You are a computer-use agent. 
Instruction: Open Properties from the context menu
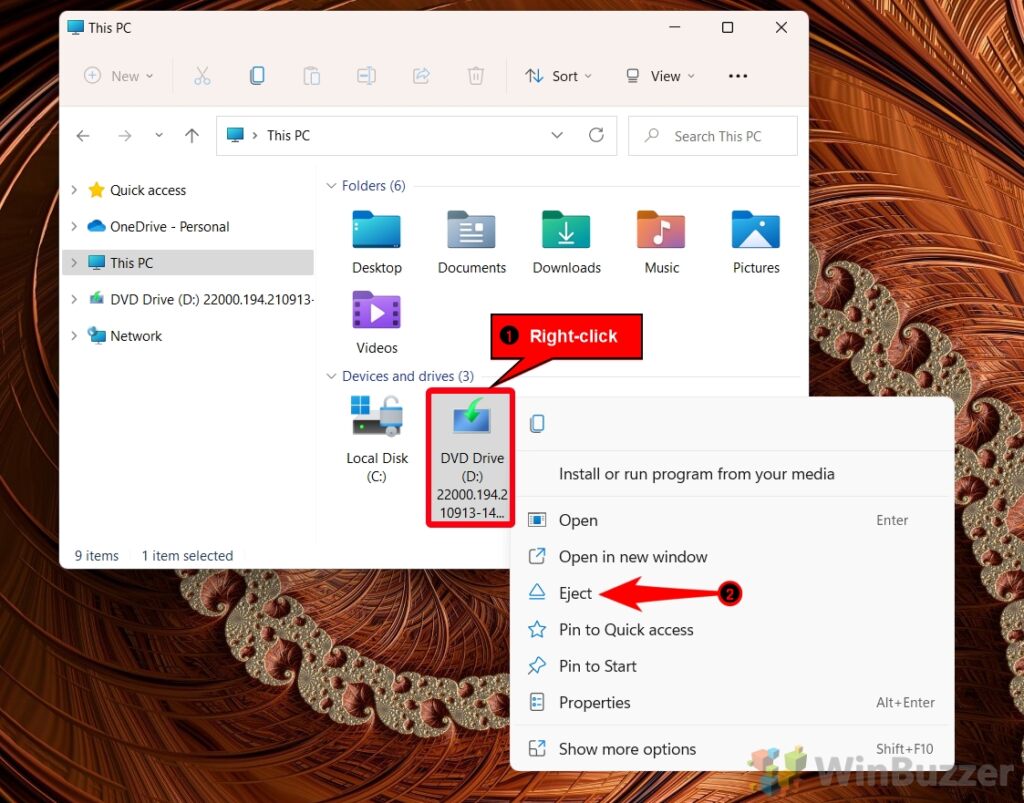(x=594, y=702)
